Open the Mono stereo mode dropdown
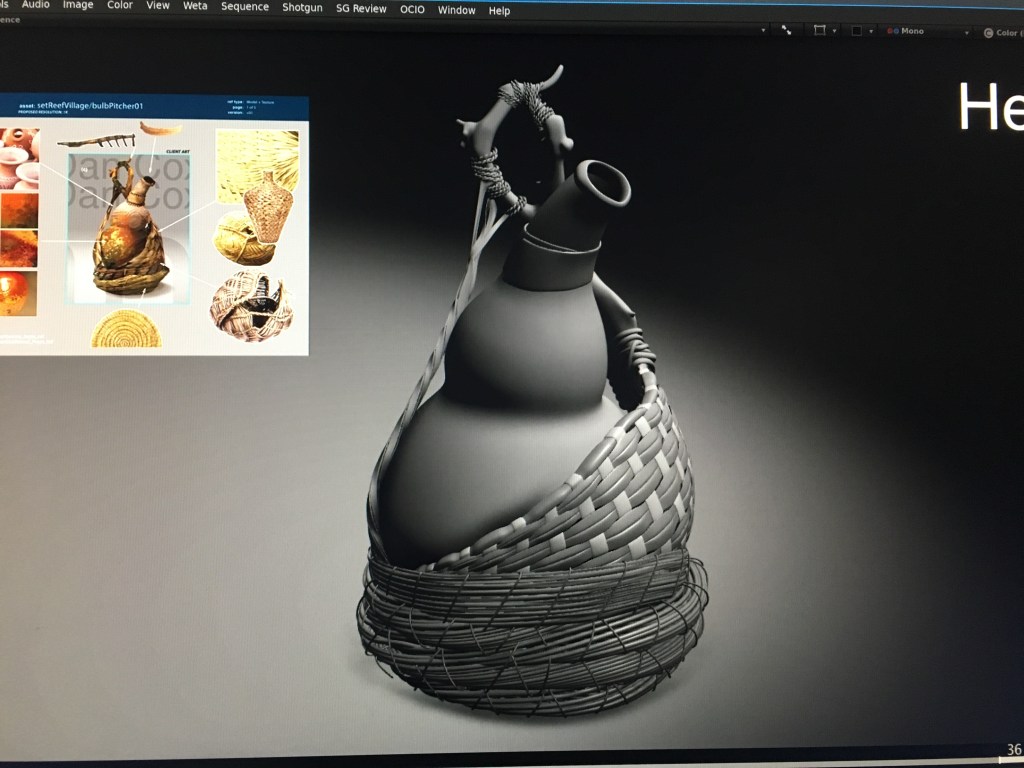The image size is (1024, 768). tap(966, 33)
